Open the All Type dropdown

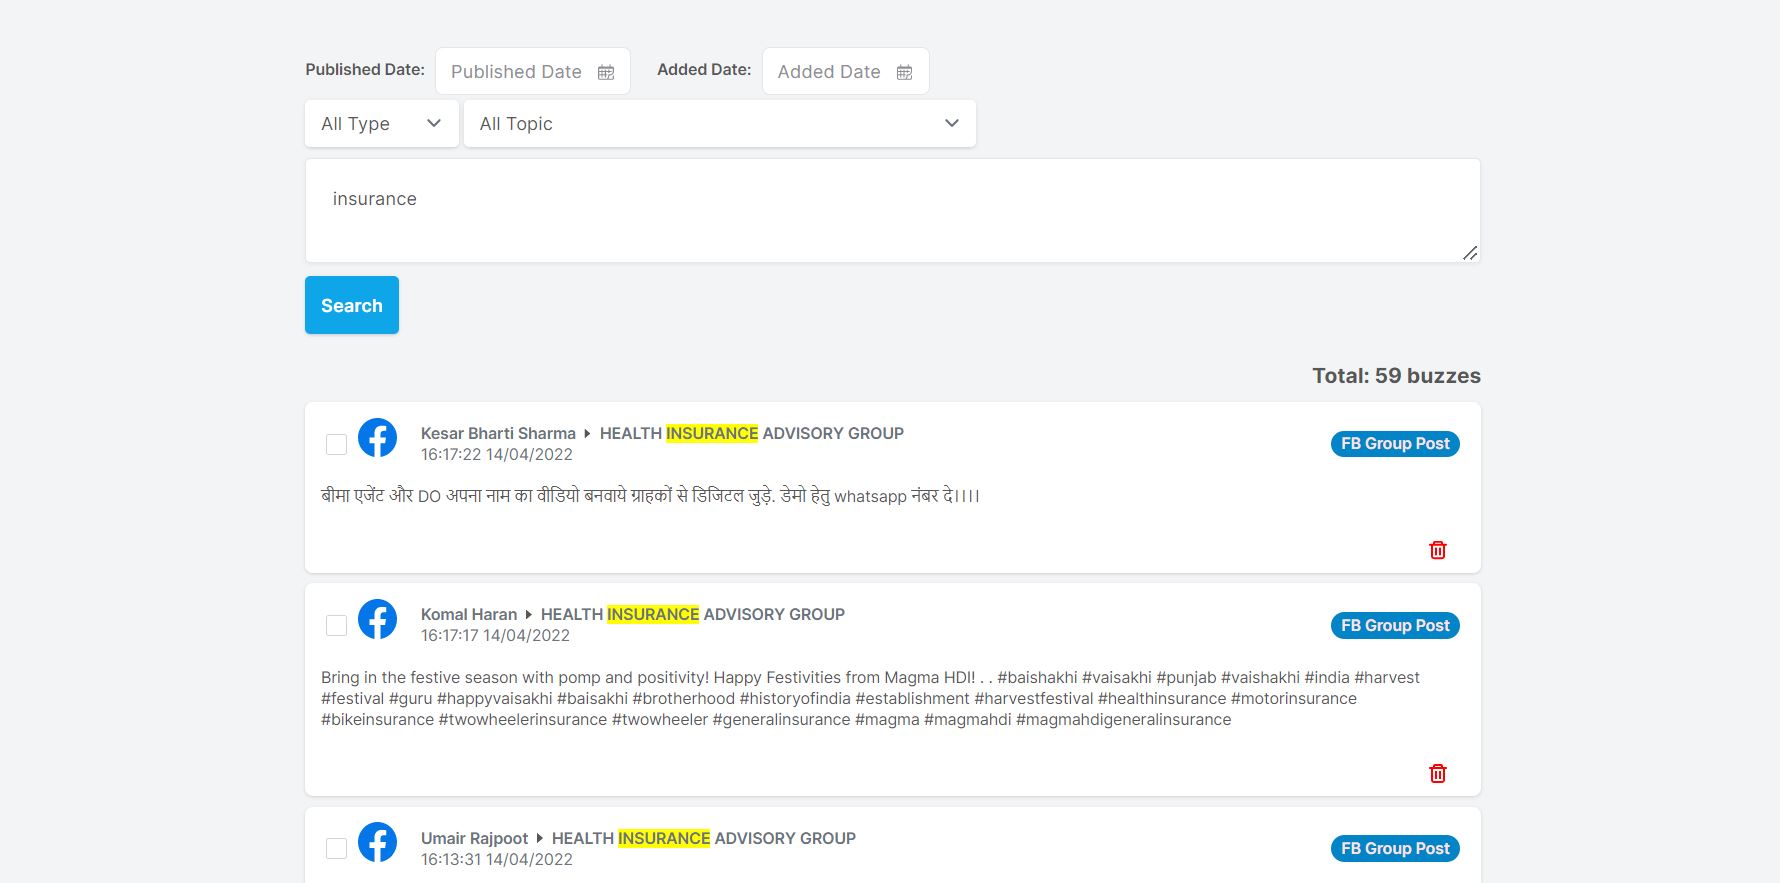[382, 124]
